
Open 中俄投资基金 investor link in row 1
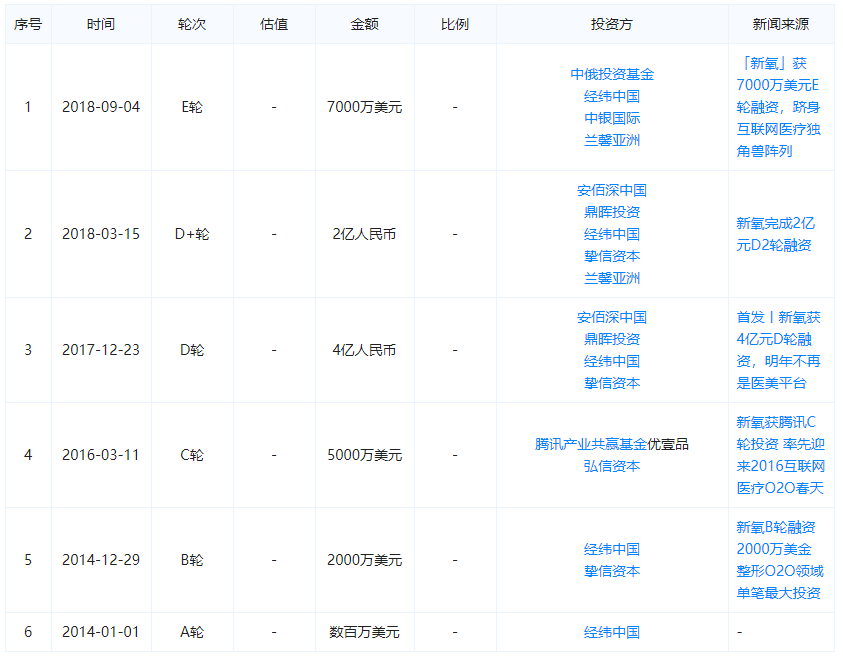612,74
